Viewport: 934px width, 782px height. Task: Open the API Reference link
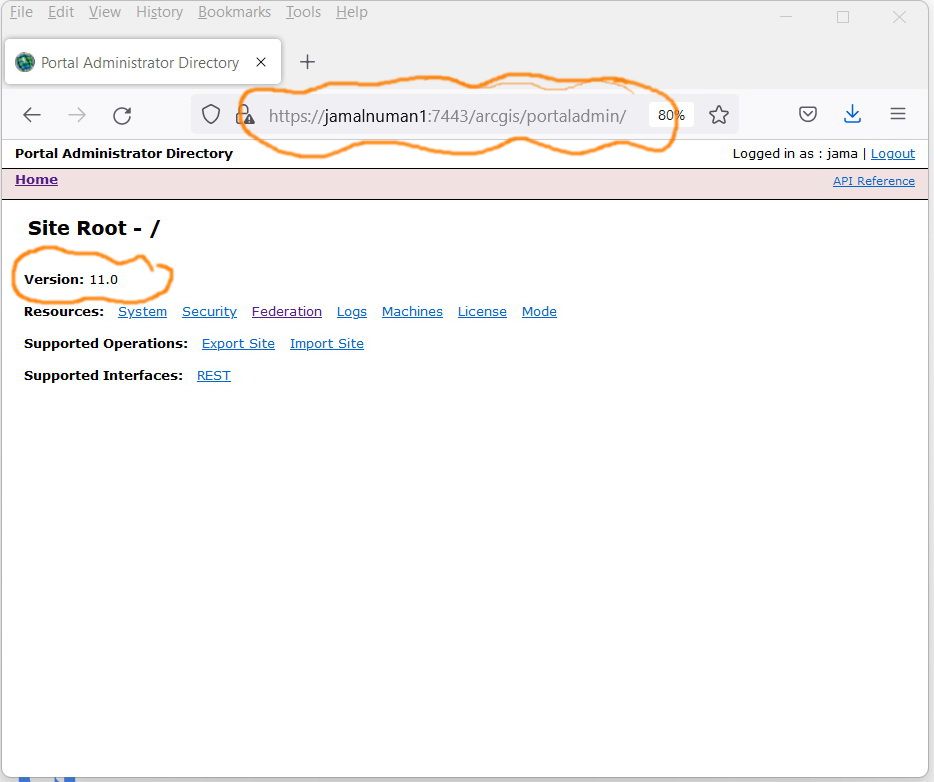coord(873,181)
